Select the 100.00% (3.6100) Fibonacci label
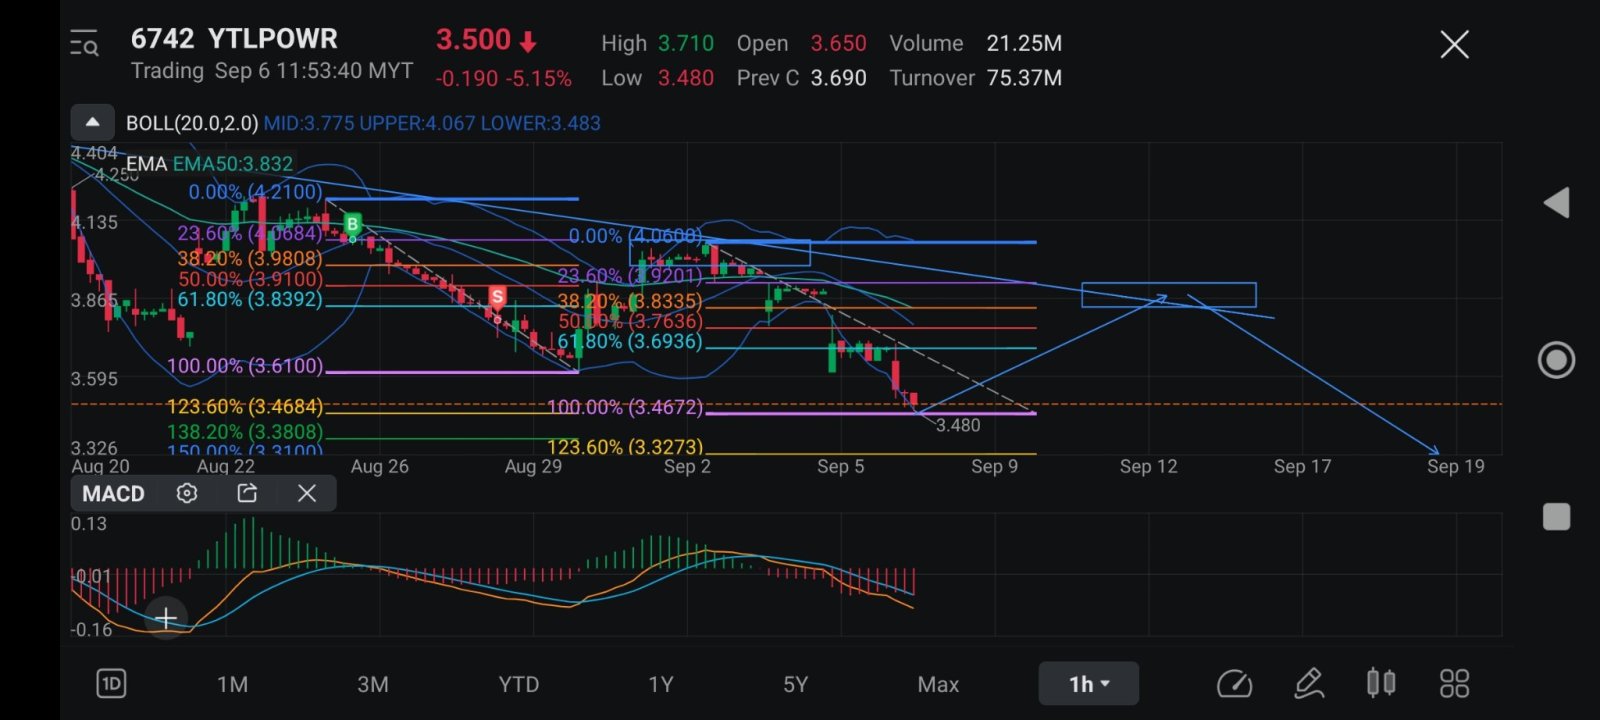Image resolution: width=1600 pixels, height=720 pixels. coord(245,366)
